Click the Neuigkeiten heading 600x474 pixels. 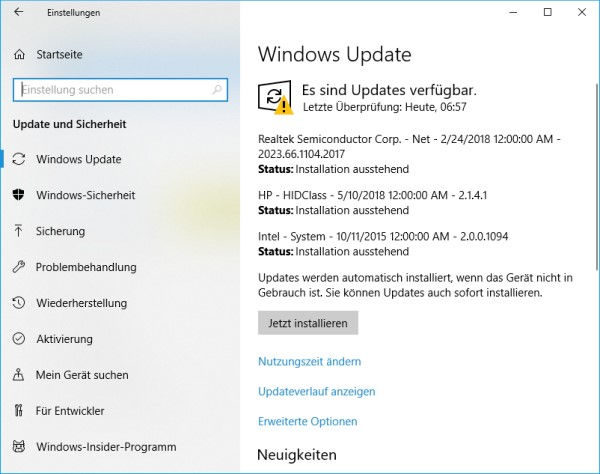(297, 455)
